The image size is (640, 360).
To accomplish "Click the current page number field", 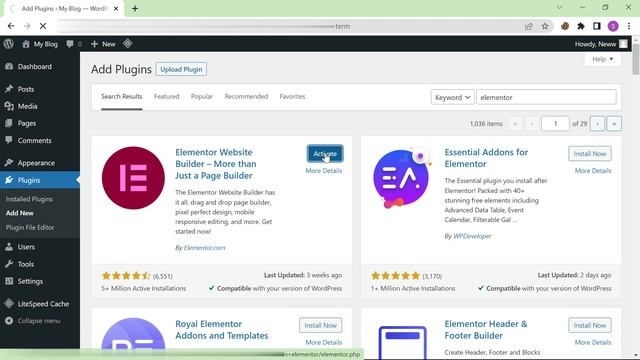I will point(555,124).
